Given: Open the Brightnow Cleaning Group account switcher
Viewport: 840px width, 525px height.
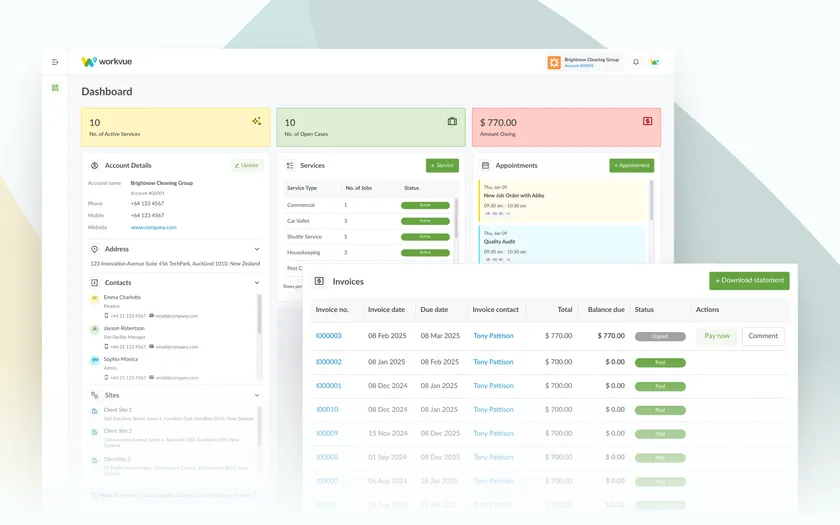Looking at the screenshot, I should click(584, 62).
